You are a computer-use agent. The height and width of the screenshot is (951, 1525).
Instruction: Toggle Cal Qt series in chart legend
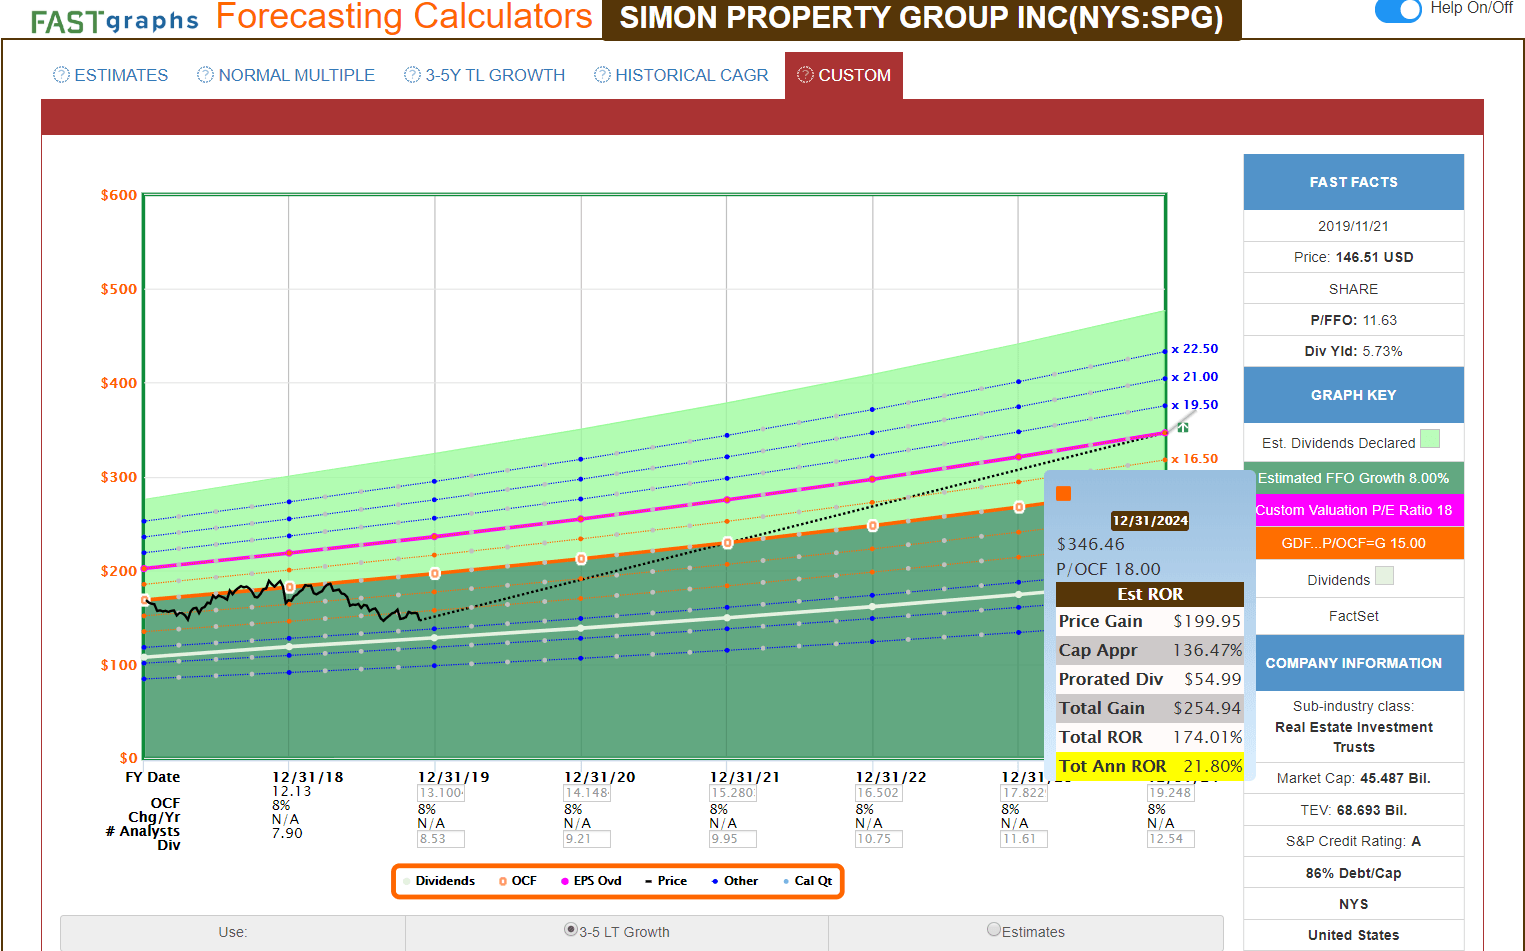[808, 881]
